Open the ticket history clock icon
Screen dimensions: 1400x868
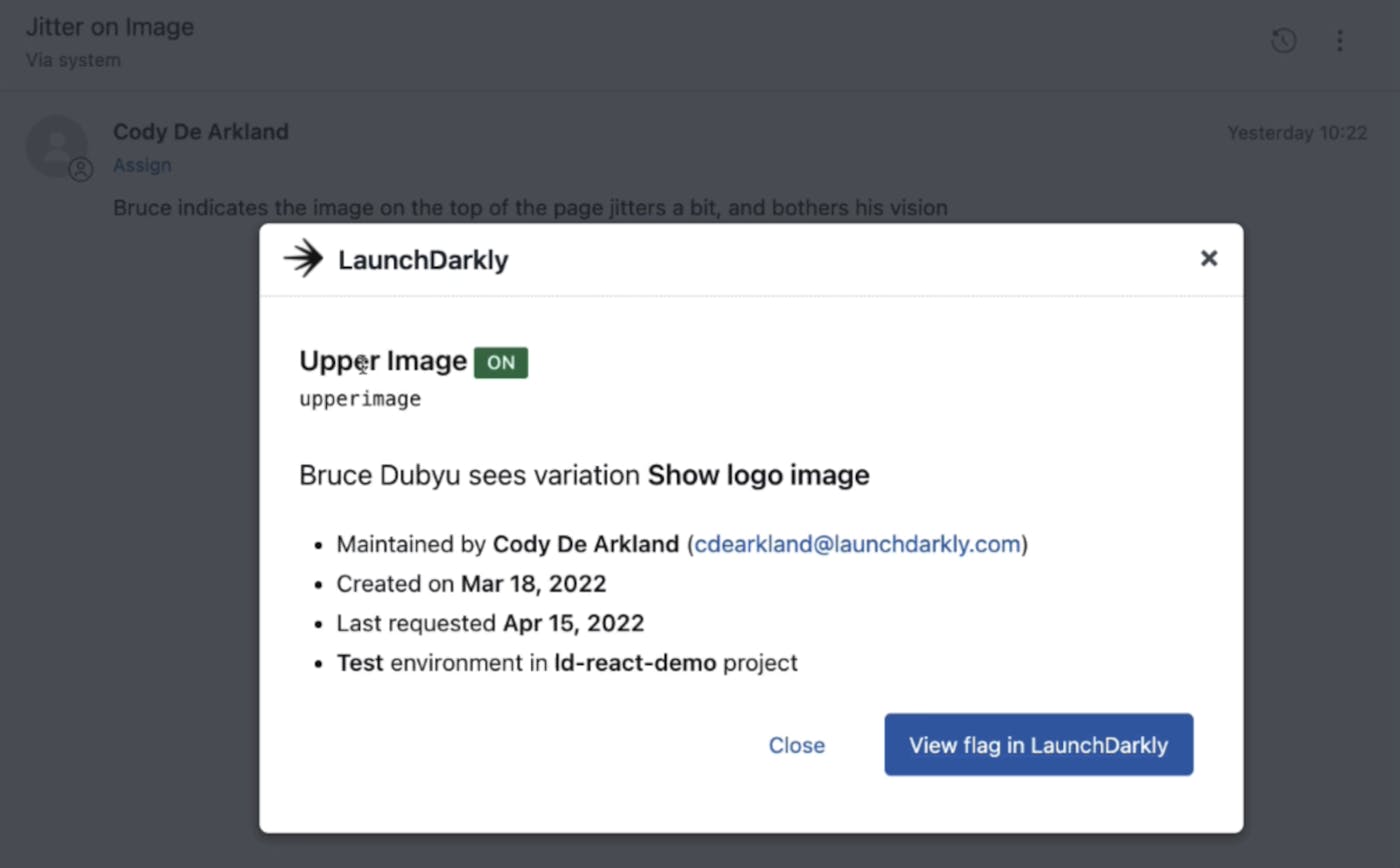(1283, 41)
